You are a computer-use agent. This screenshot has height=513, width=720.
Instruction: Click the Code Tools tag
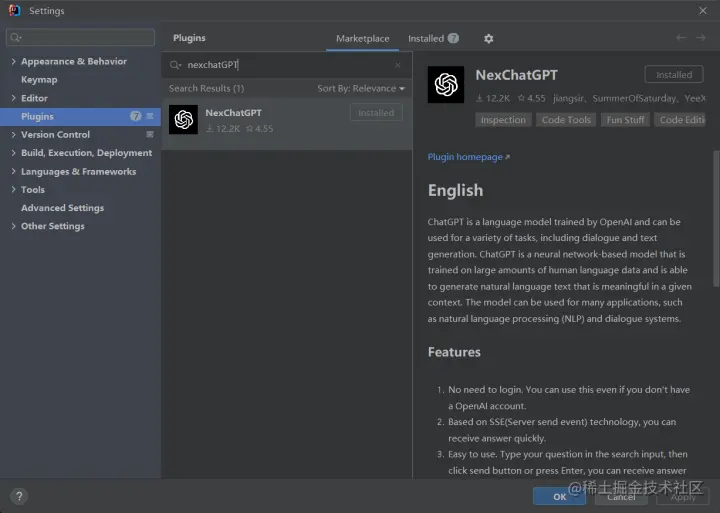566,120
